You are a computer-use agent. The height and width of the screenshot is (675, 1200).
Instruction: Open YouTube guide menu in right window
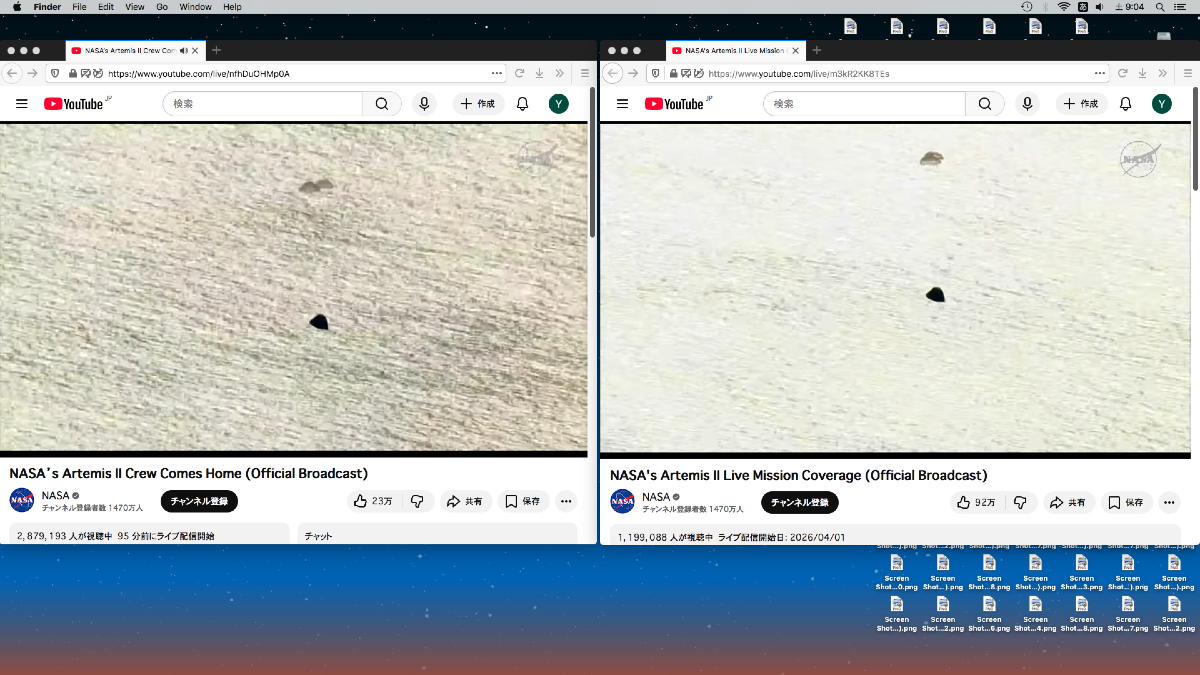[622, 104]
